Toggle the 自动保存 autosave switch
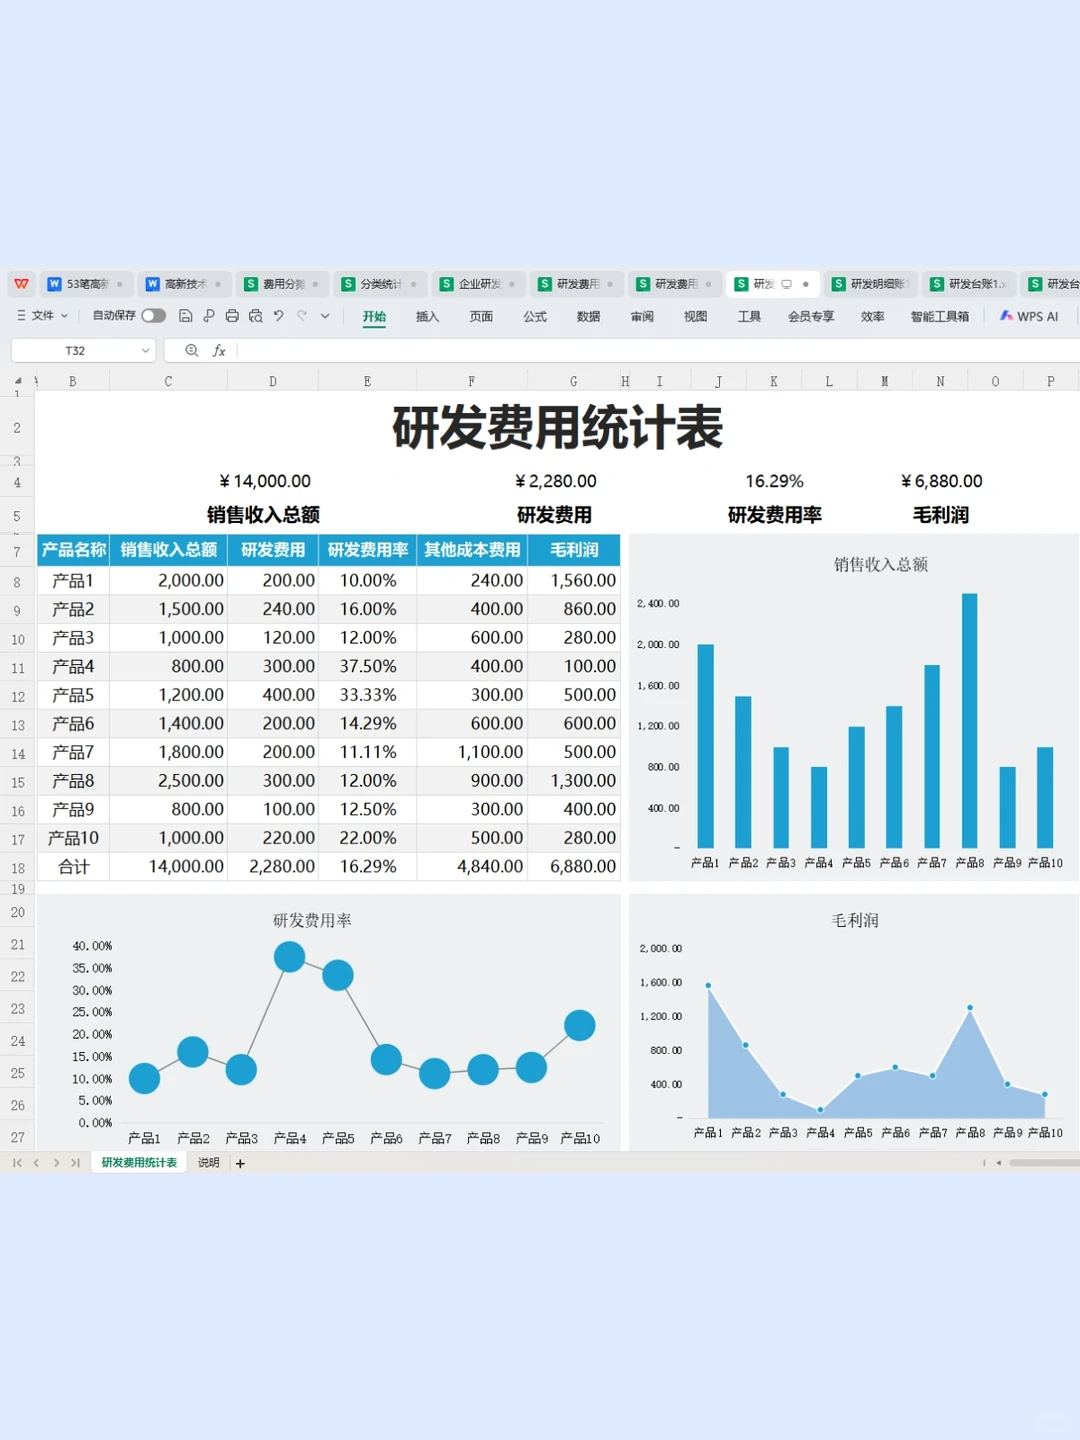The height and width of the screenshot is (1440, 1080). tap(153, 315)
